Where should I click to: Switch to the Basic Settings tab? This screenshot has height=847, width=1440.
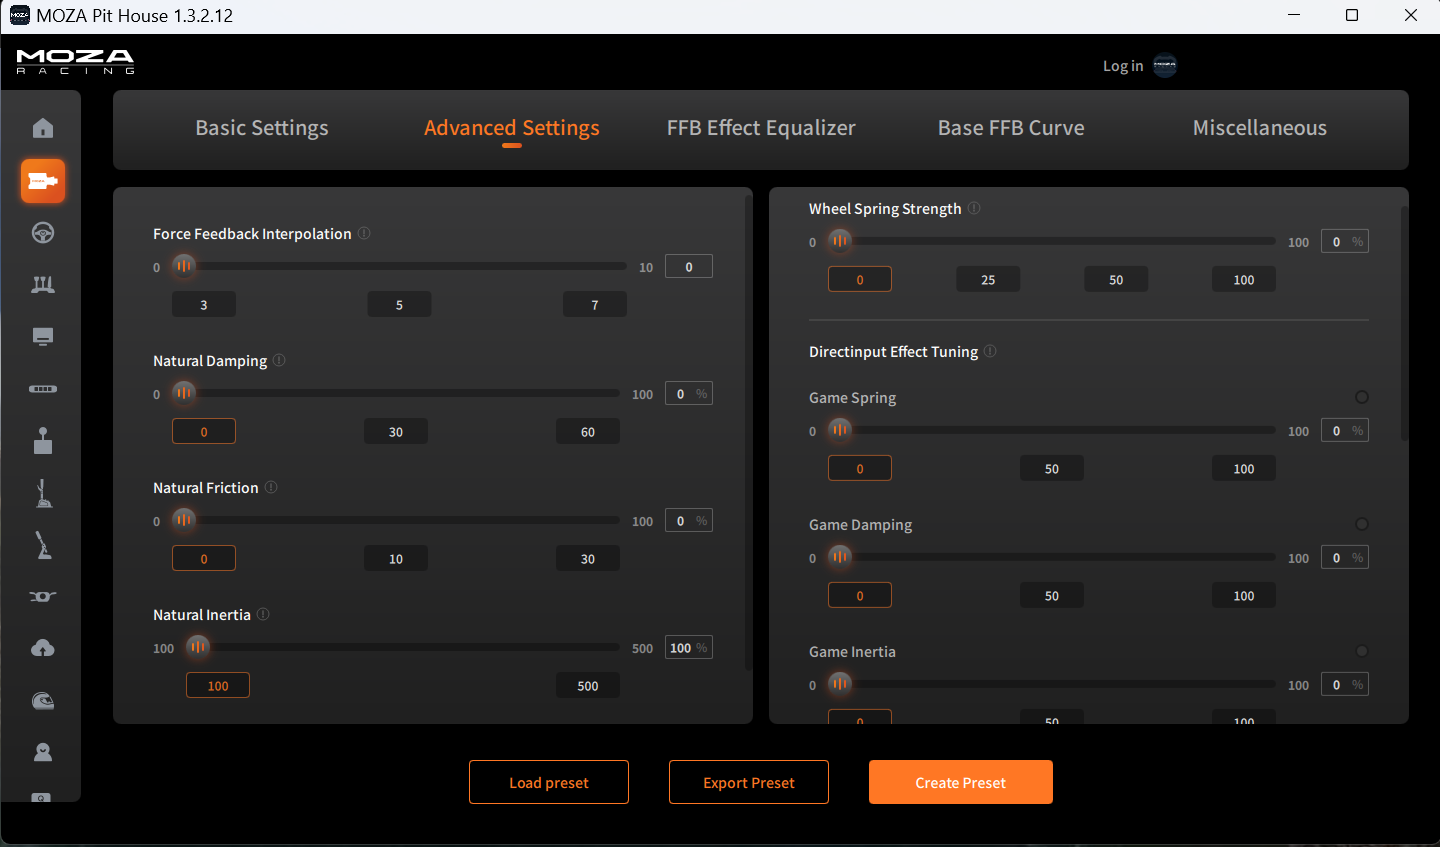pos(262,128)
